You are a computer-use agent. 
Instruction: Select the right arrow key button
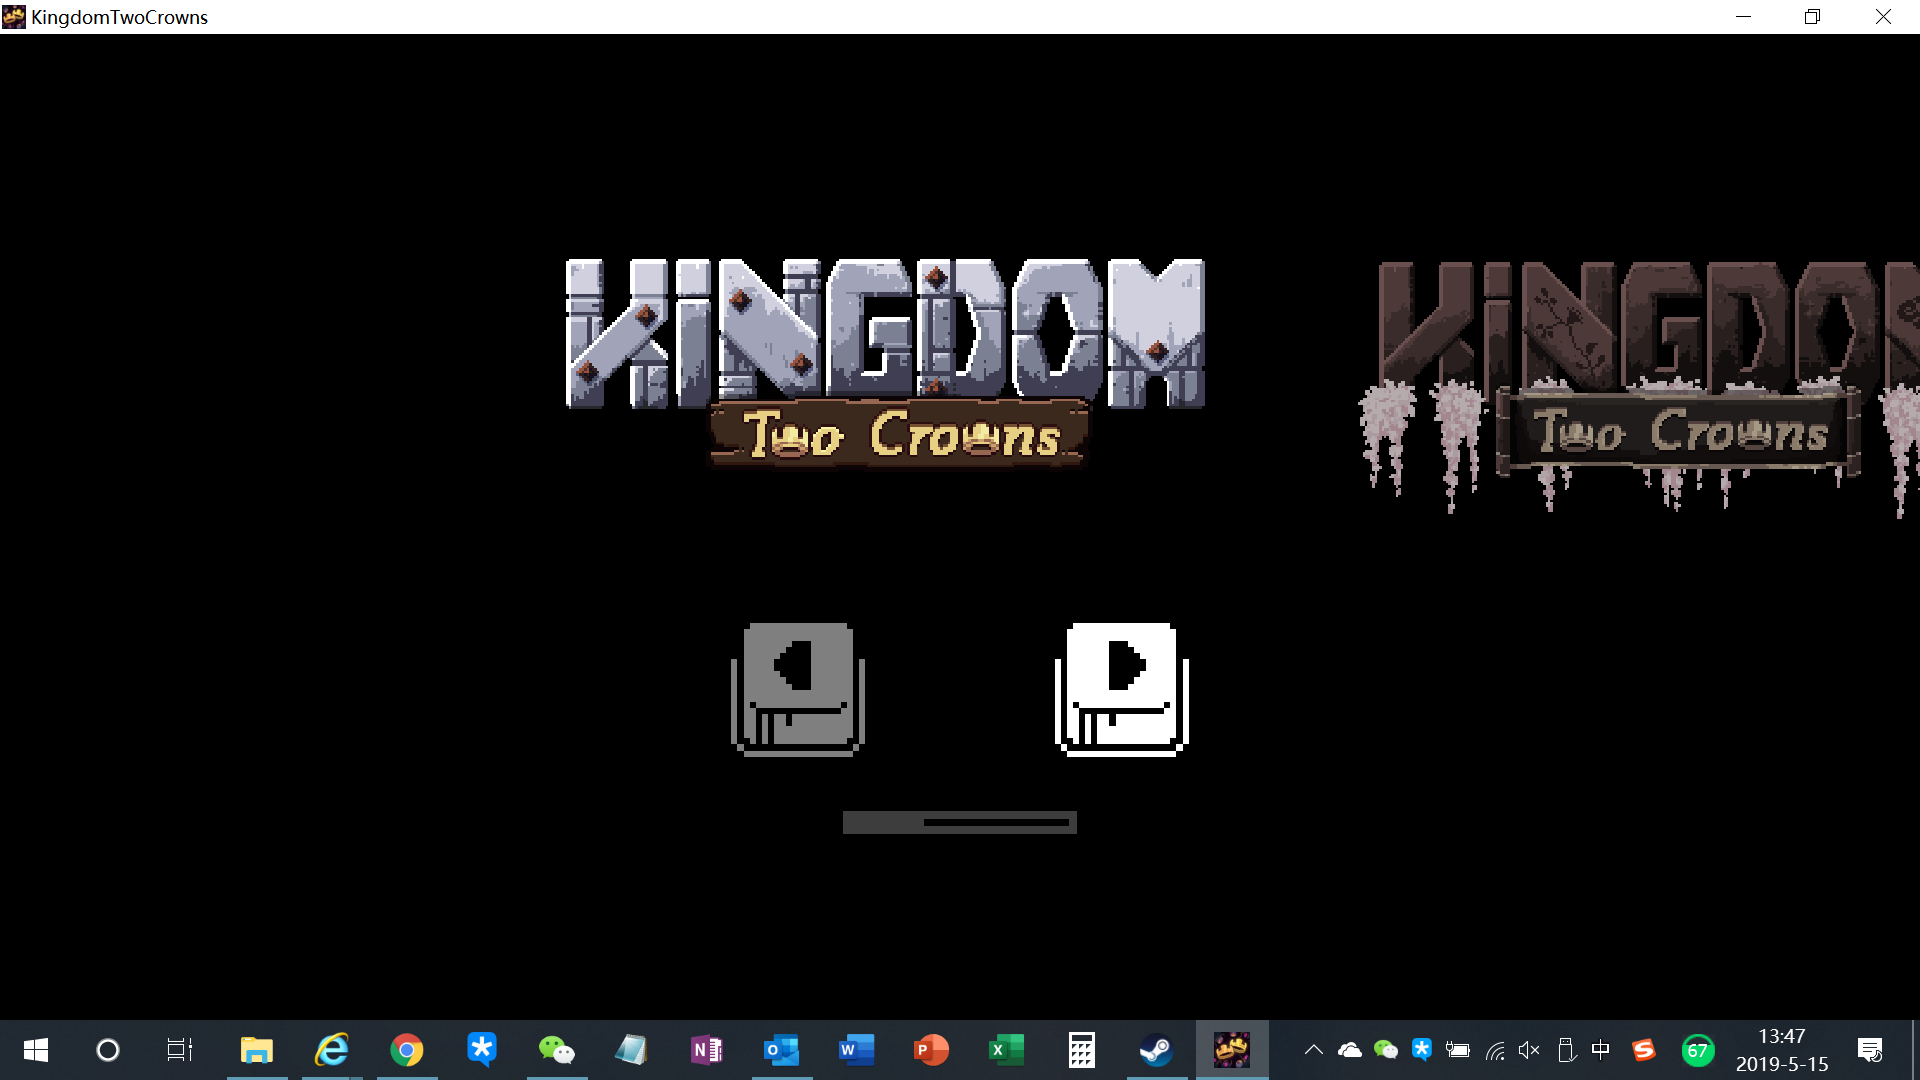(1121, 689)
